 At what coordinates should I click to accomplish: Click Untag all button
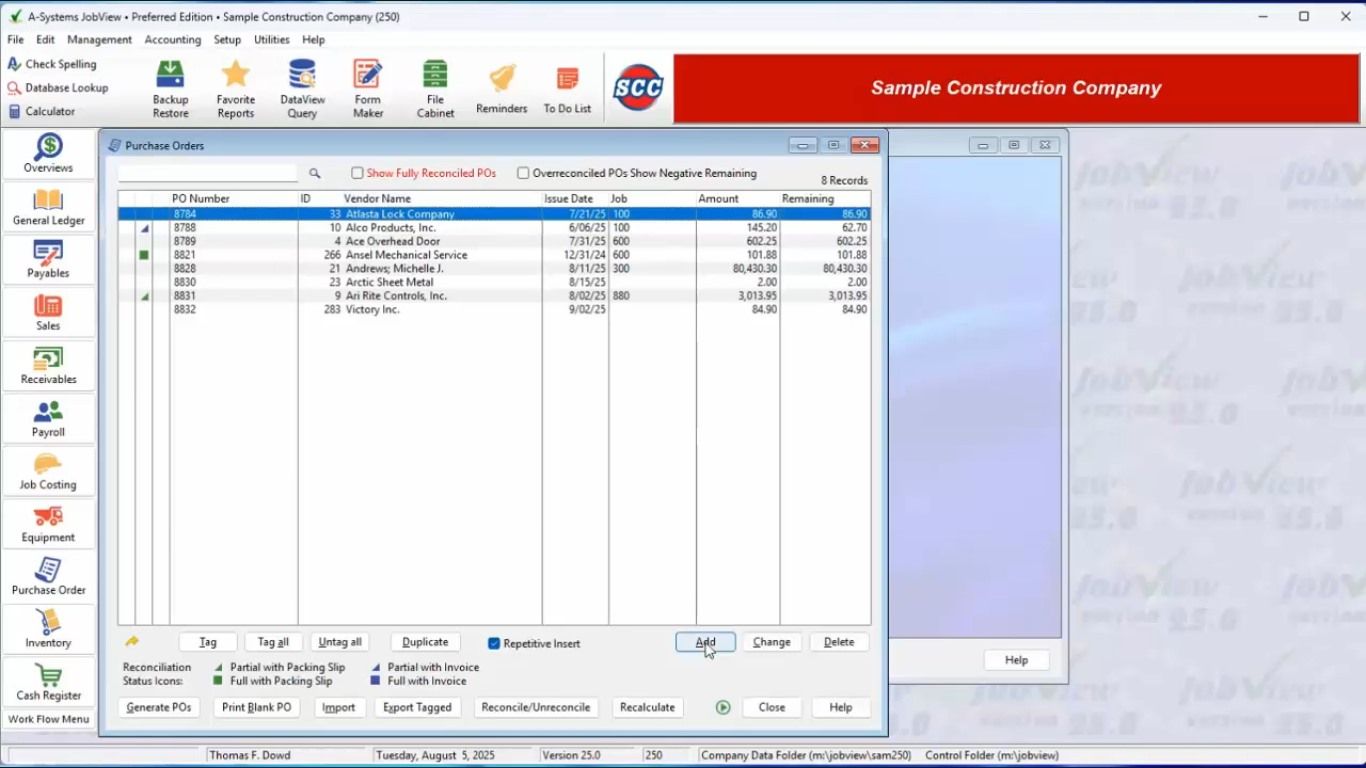point(340,642)
